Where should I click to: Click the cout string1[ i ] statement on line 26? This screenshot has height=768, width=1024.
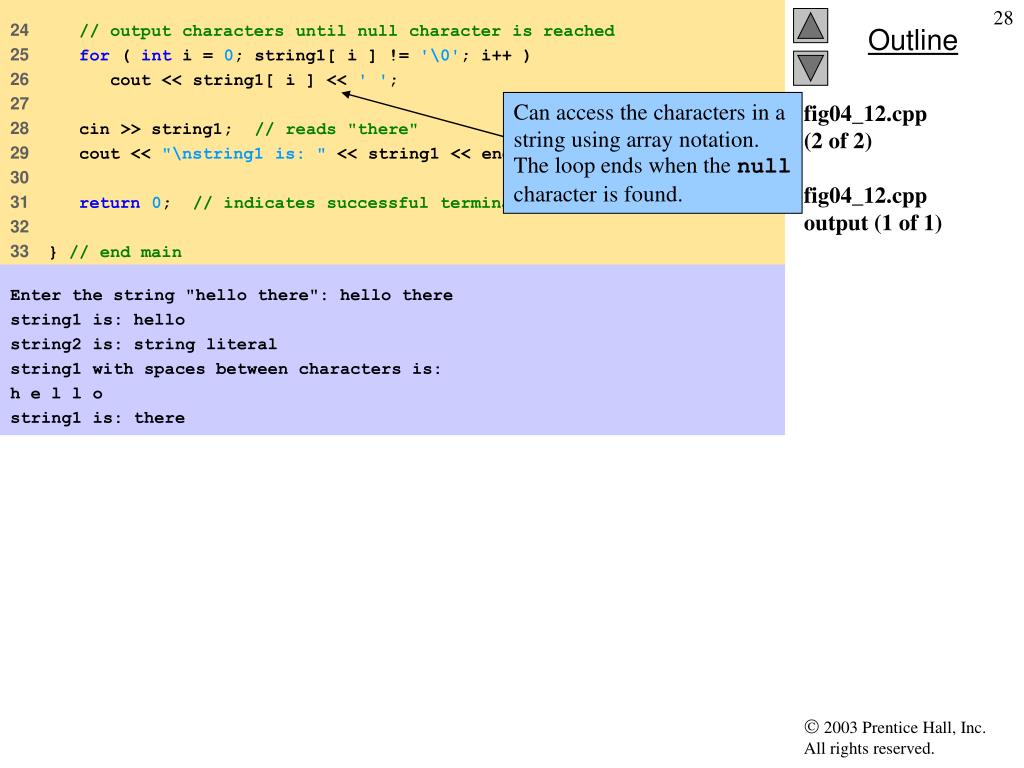coord(253,80)
